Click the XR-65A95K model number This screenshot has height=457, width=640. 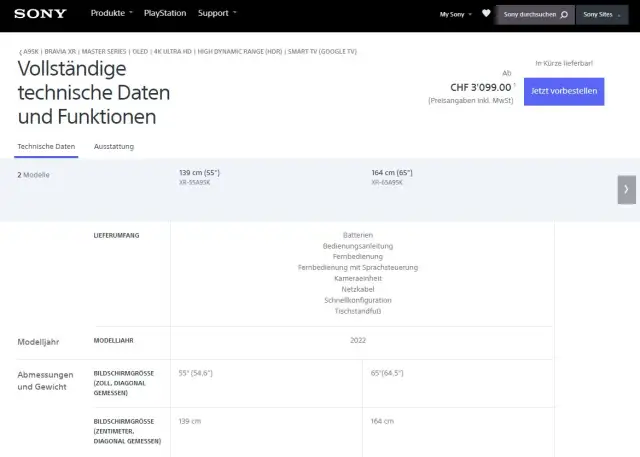point(387,182)
